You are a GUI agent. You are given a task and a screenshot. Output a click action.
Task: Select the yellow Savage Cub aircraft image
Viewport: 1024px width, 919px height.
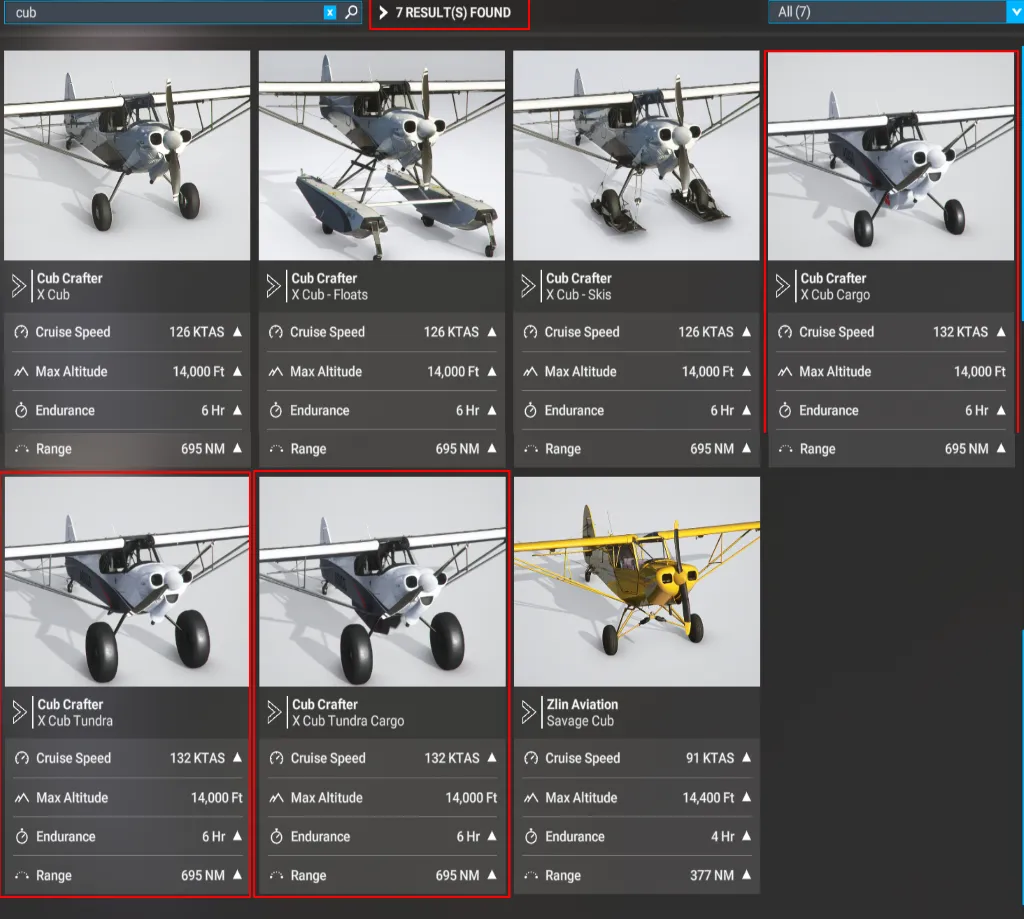pyautogui.click(x=637, y=580)
